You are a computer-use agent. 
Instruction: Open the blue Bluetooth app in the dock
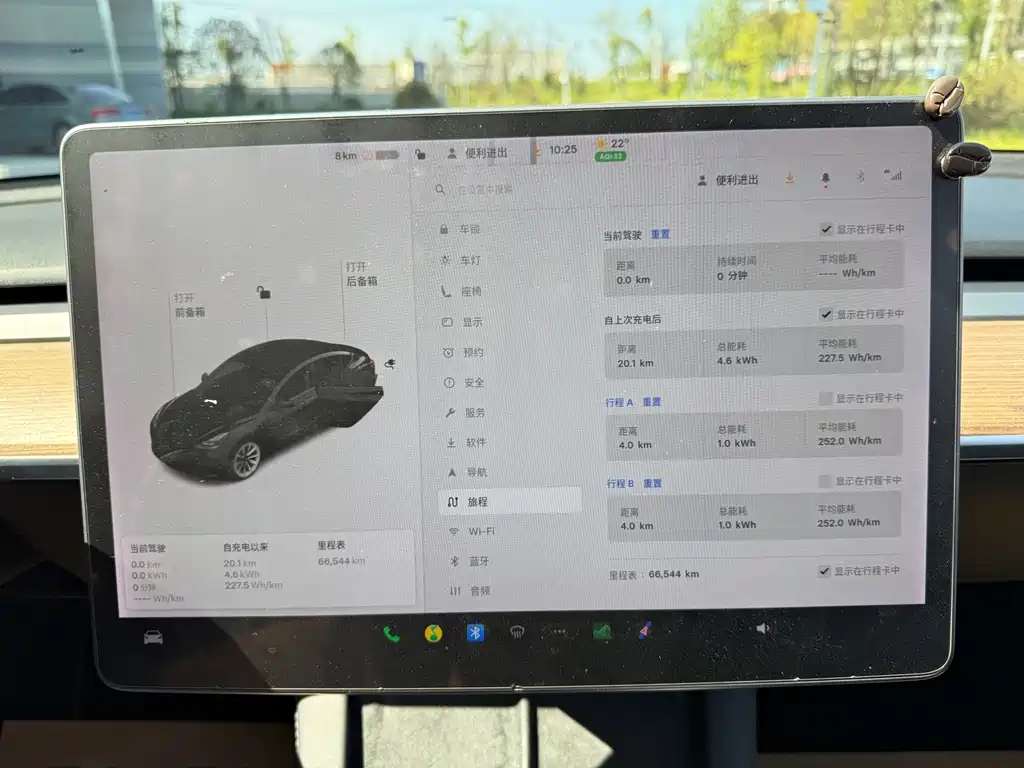coord(475,632)
